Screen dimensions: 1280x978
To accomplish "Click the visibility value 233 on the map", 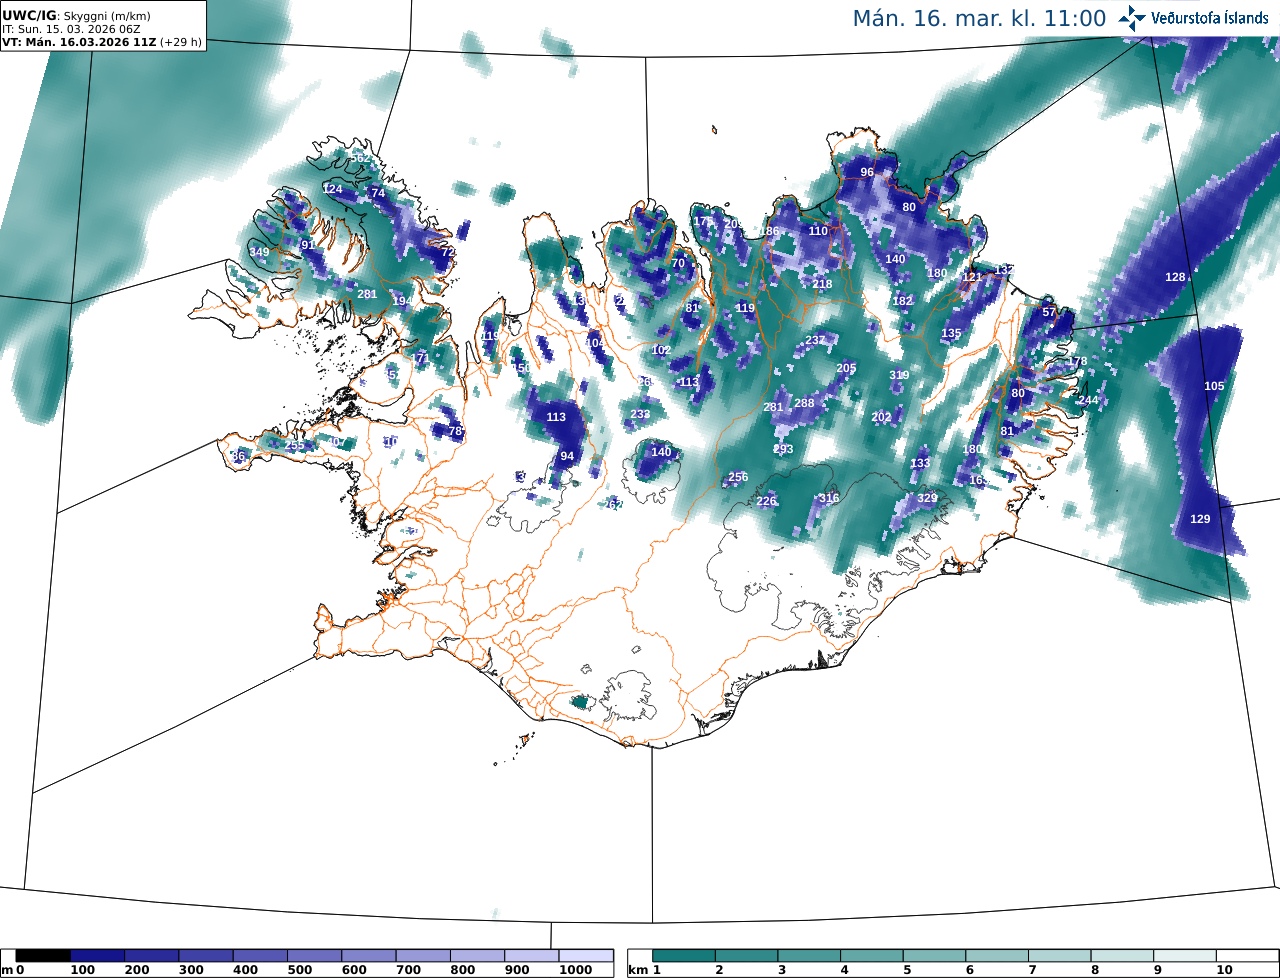I will pos(641,414).
